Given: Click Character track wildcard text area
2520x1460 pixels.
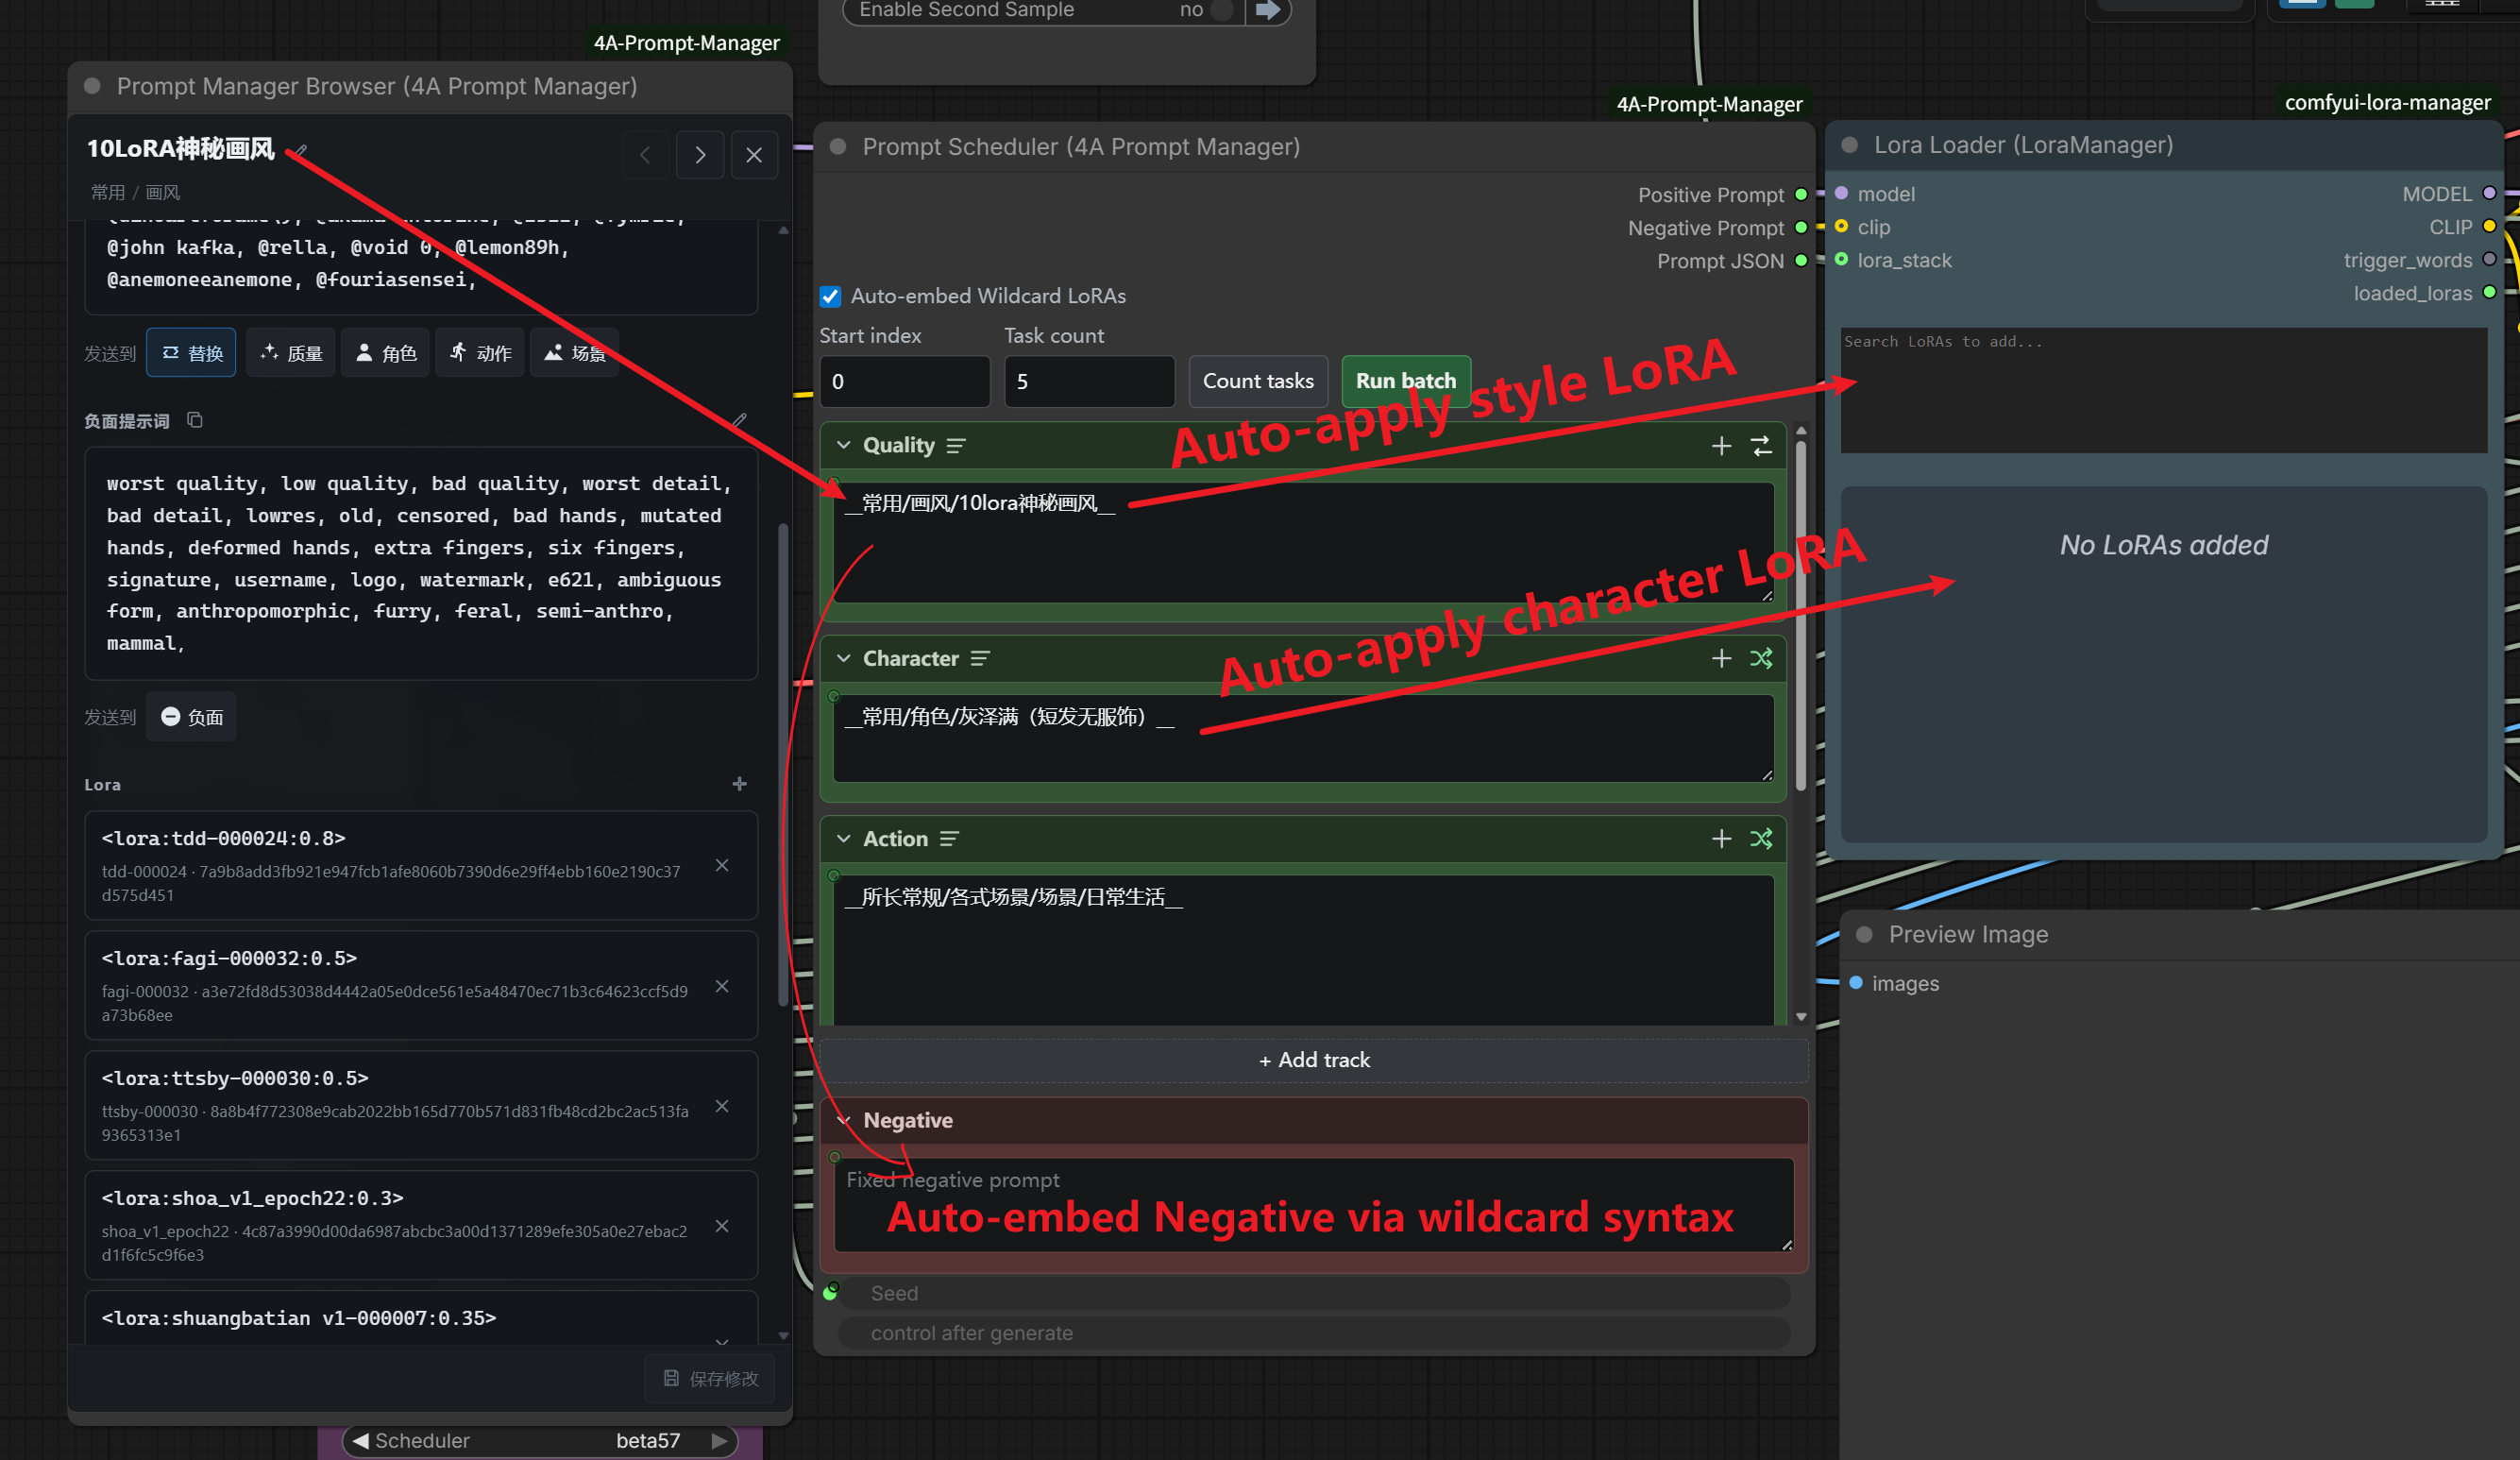Looking at the screenshot, I should tap(1304, 739).
